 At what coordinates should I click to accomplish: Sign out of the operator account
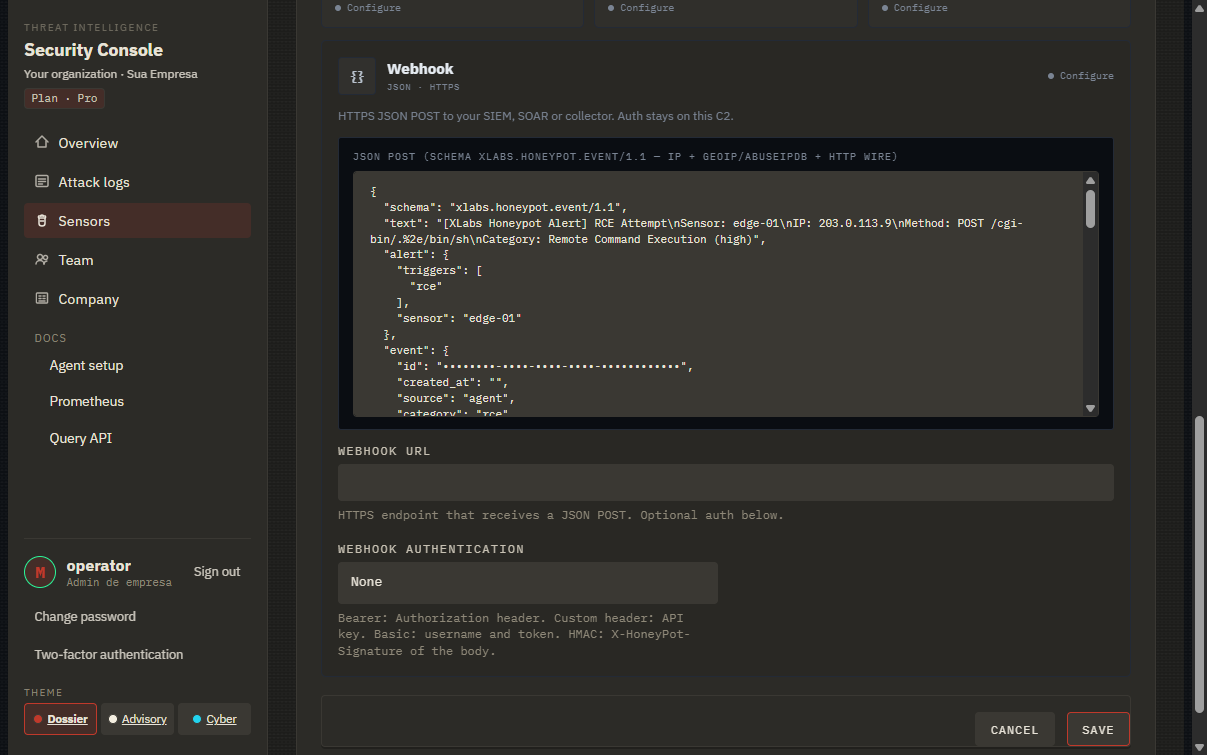tap(217, 572)
